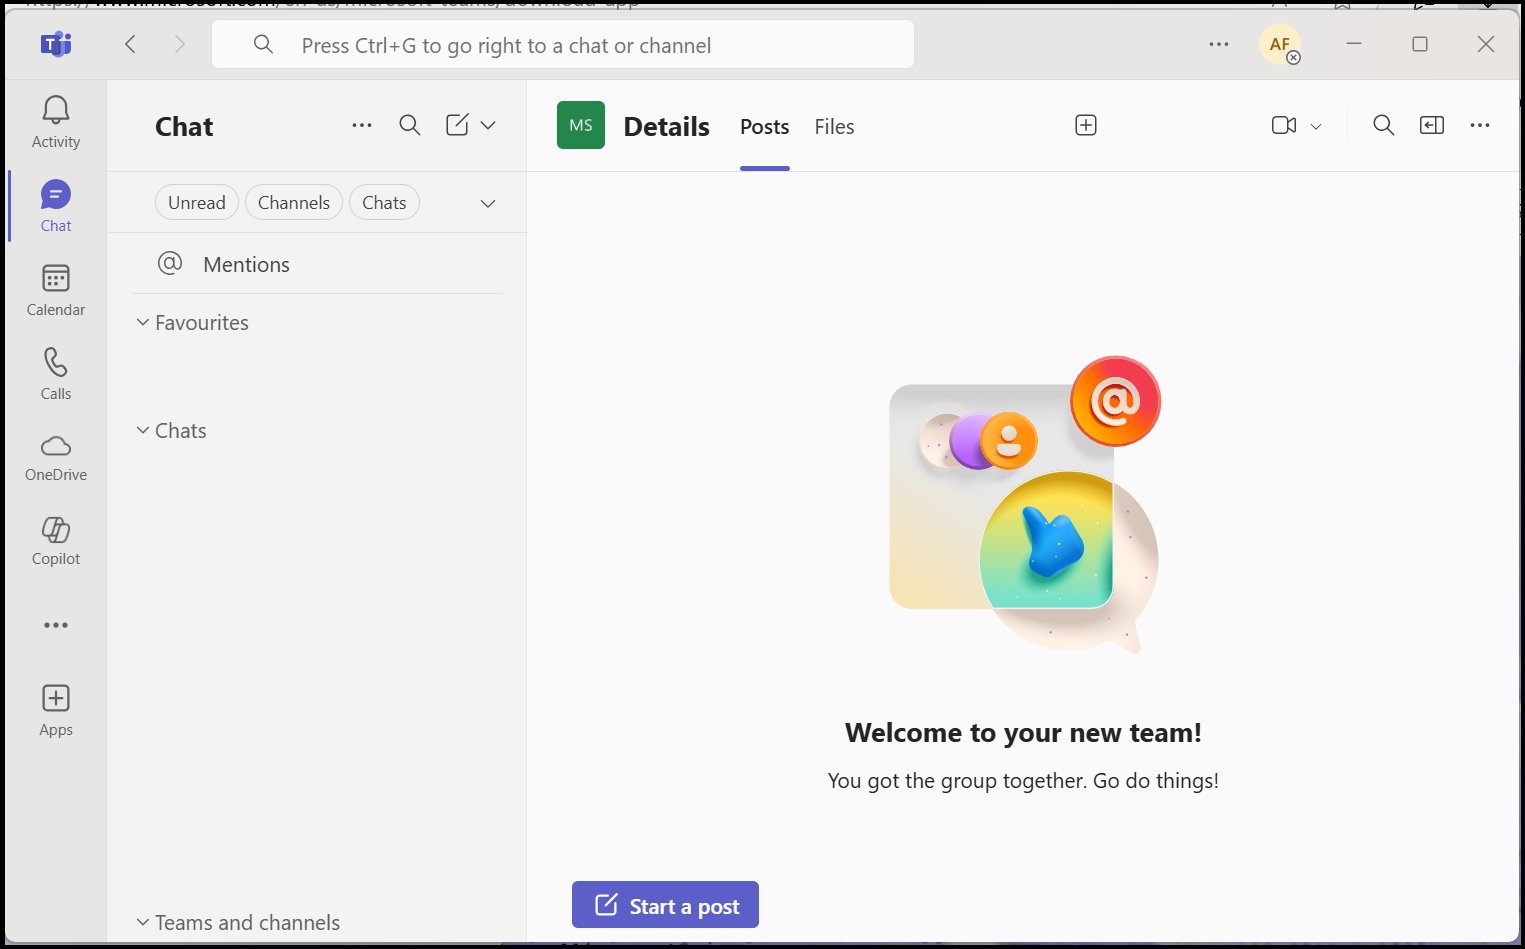Click the search box at top
The height and width of the screenshot is (949, 1525).
point(563,45)
